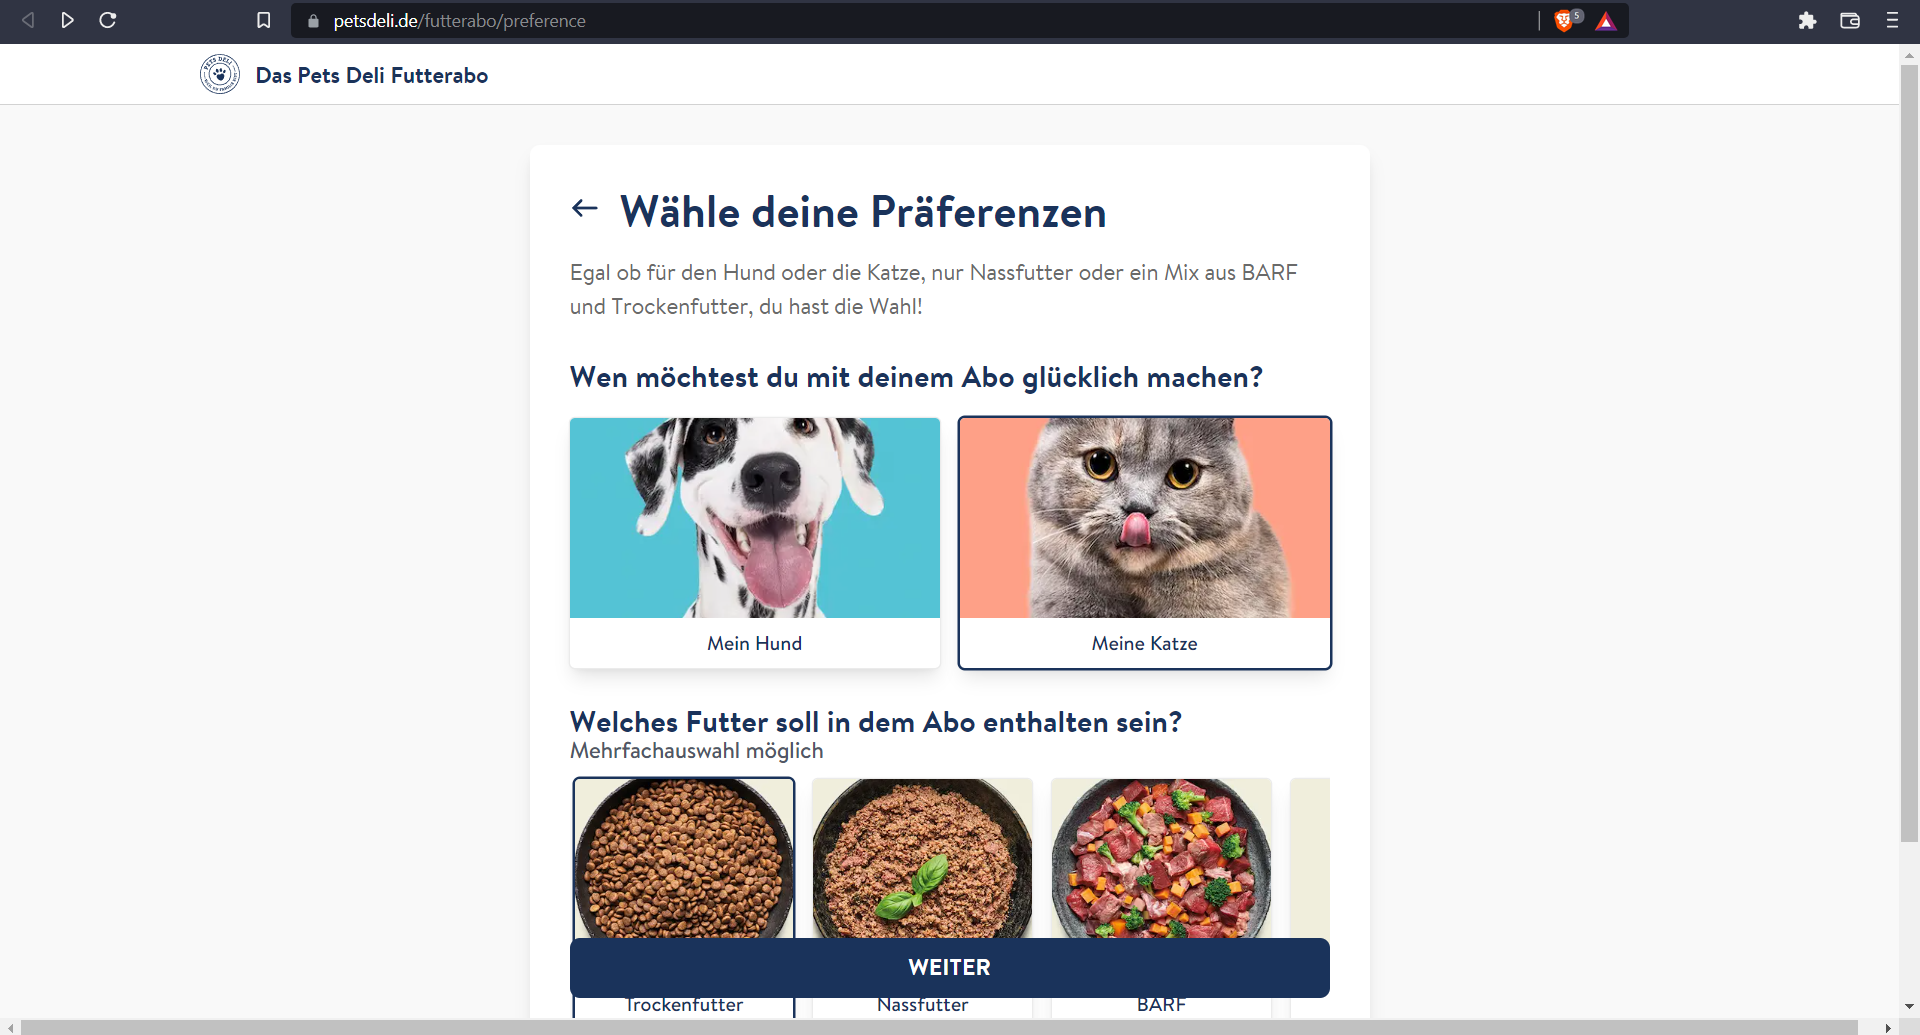Open the extensions puzzle piece icon

pos(1807,20)
